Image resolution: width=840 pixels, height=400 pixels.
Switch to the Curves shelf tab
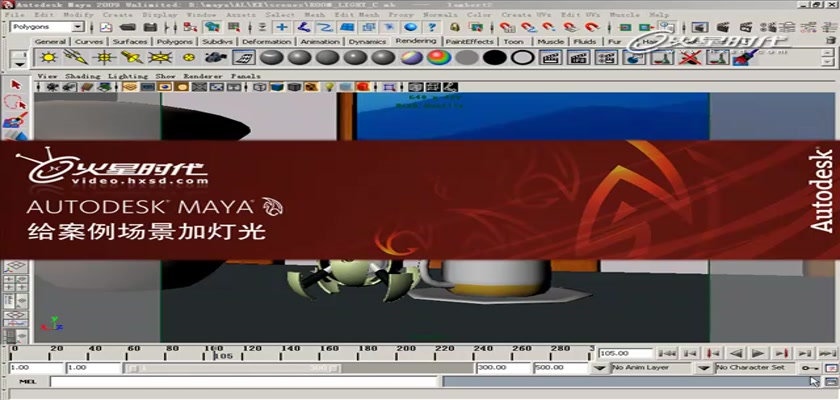(88, 41)
